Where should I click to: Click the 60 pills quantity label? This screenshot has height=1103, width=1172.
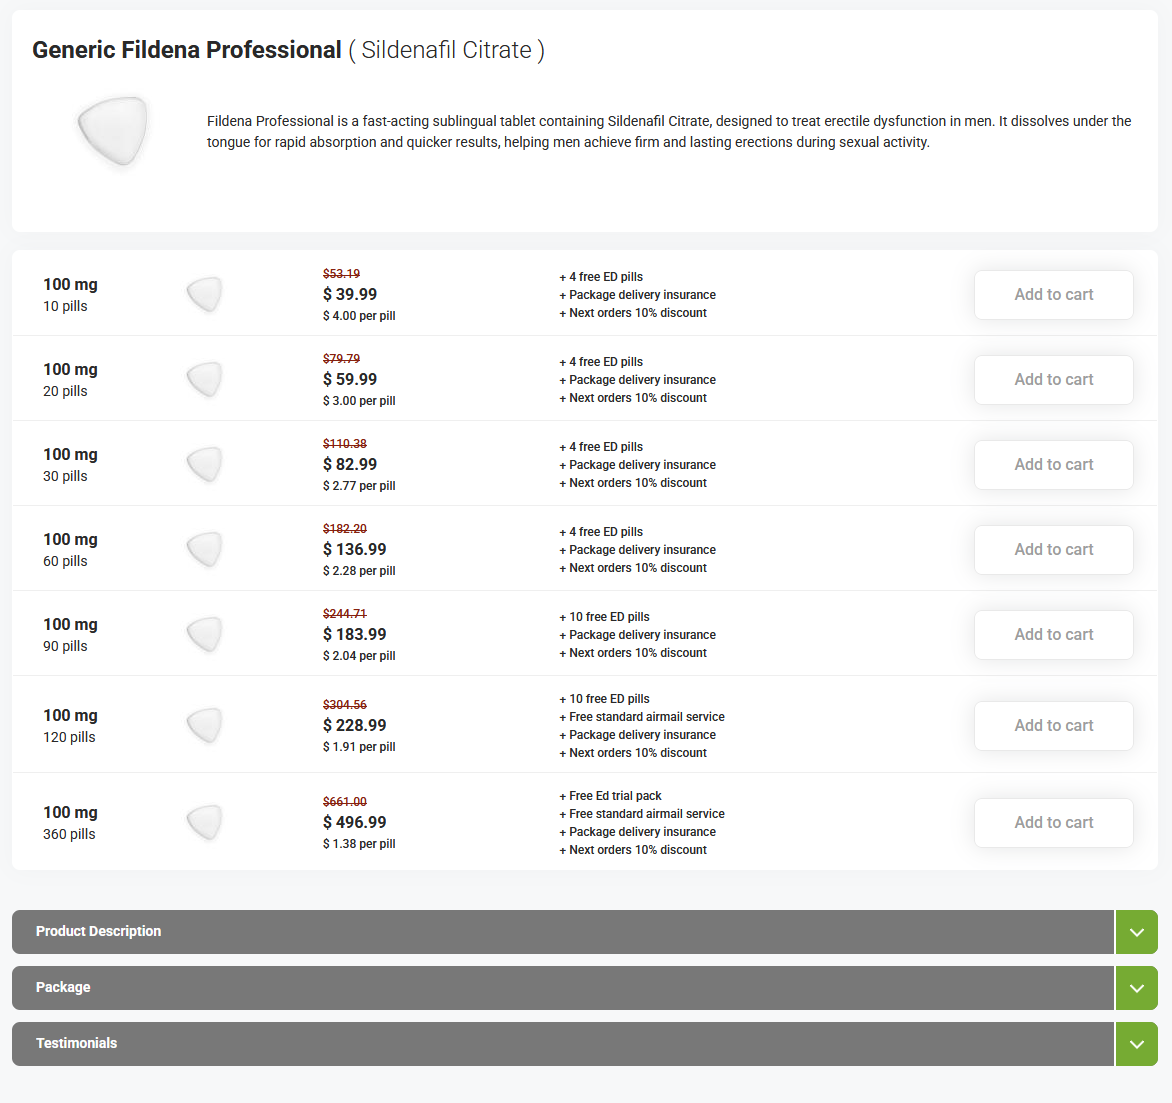coord(65,561)
